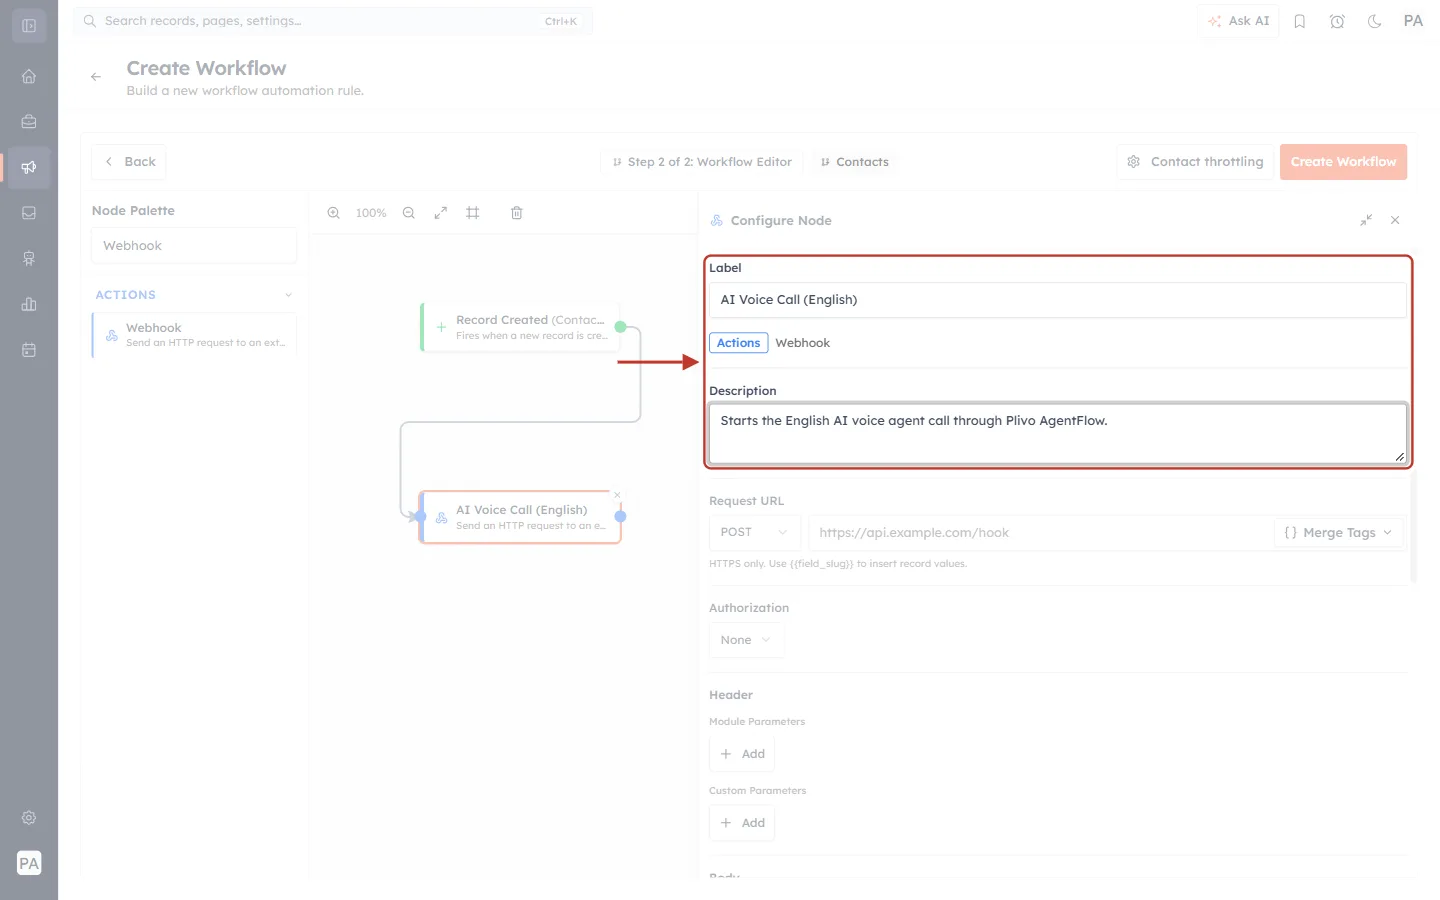Viewport: 1440px width, 900px height.
Task: Open the Authorization None dropdown
Action: (746, 640)
